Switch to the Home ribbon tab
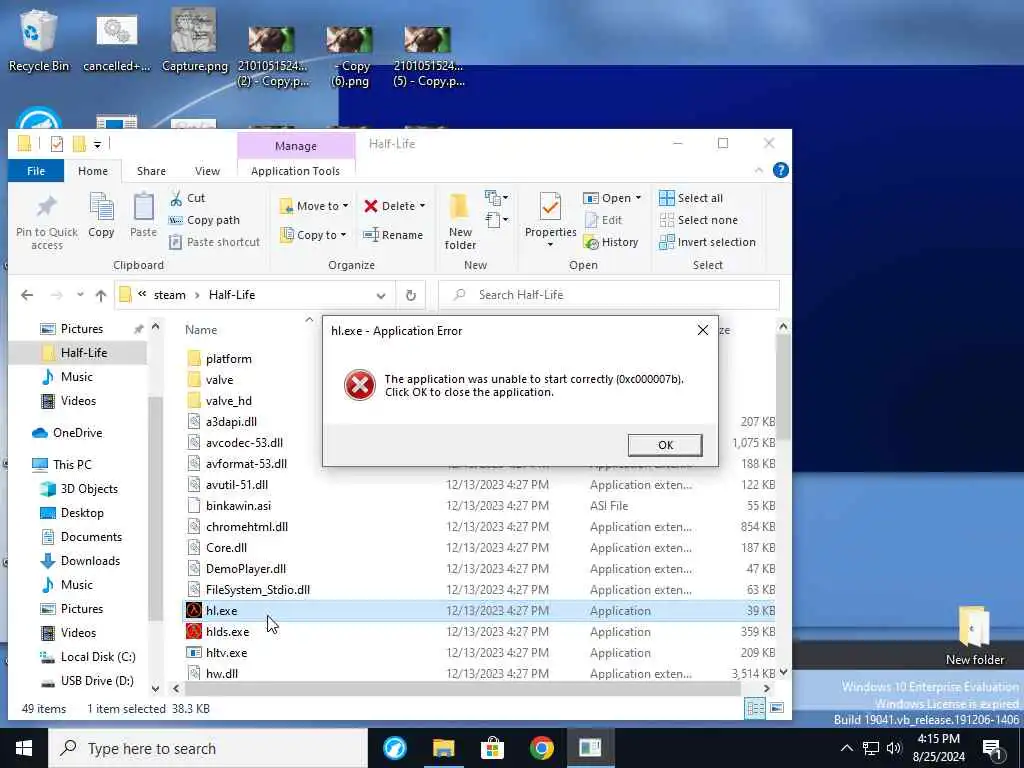Image resolution: width=1024 pixels, height=768 pixels. [x=93, y=170]
